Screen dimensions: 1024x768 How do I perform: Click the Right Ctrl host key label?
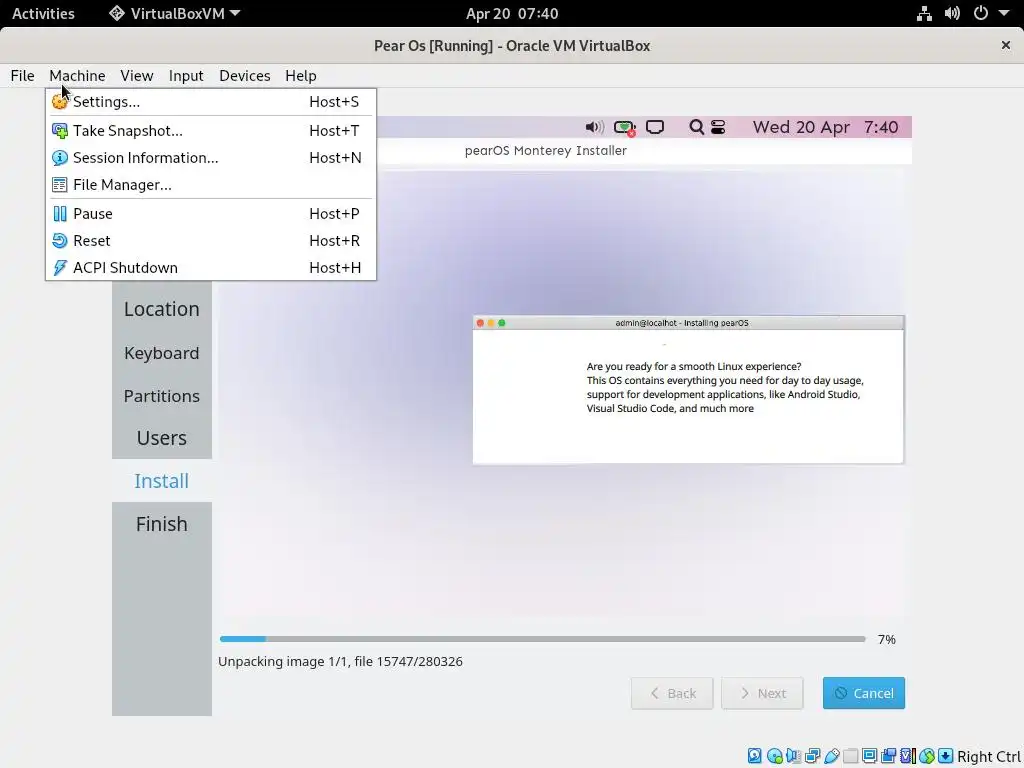[989, 756]
